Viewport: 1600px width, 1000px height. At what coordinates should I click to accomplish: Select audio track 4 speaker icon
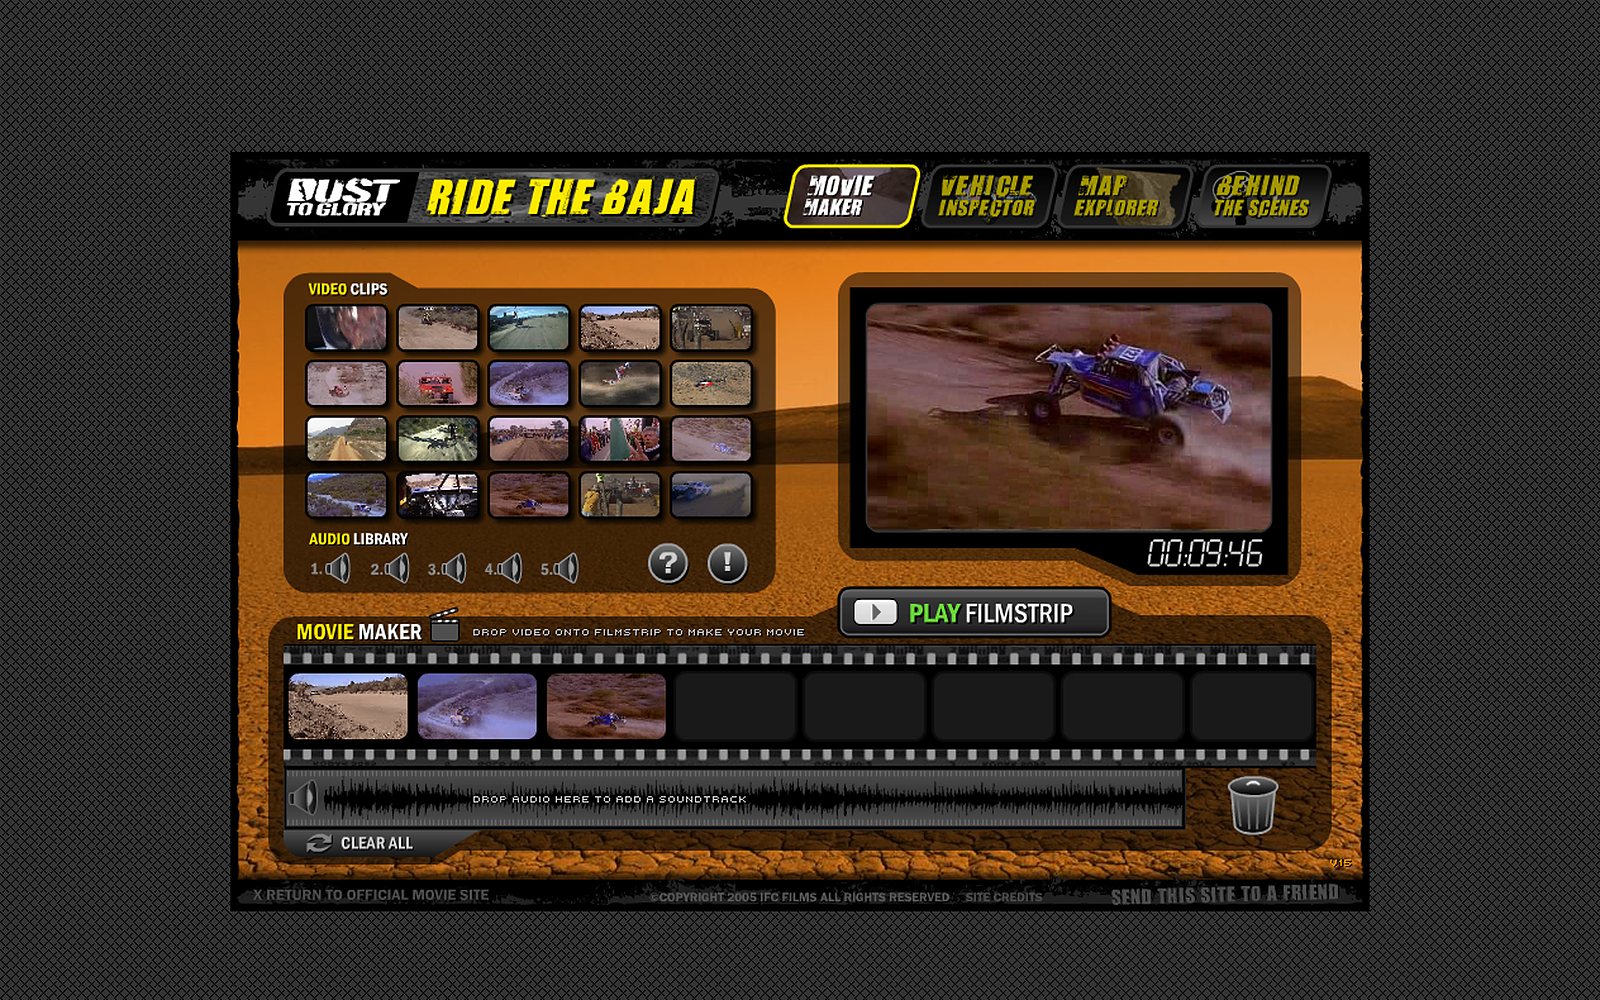click(511, 568)
